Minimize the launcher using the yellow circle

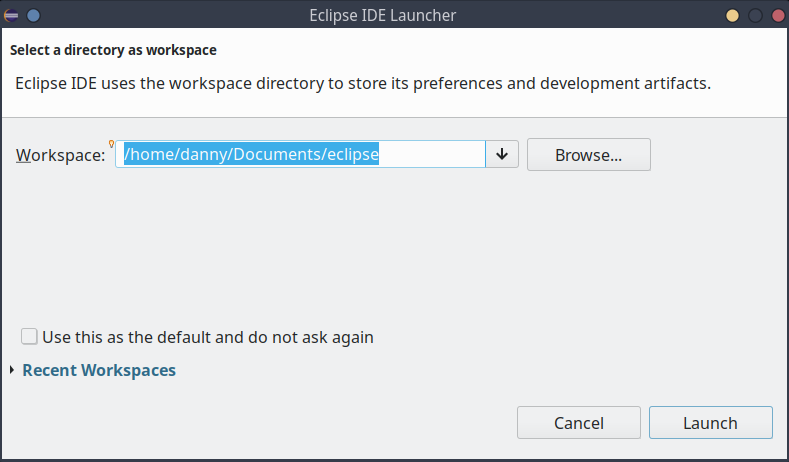pyautogui.click(x=733, y=15)
